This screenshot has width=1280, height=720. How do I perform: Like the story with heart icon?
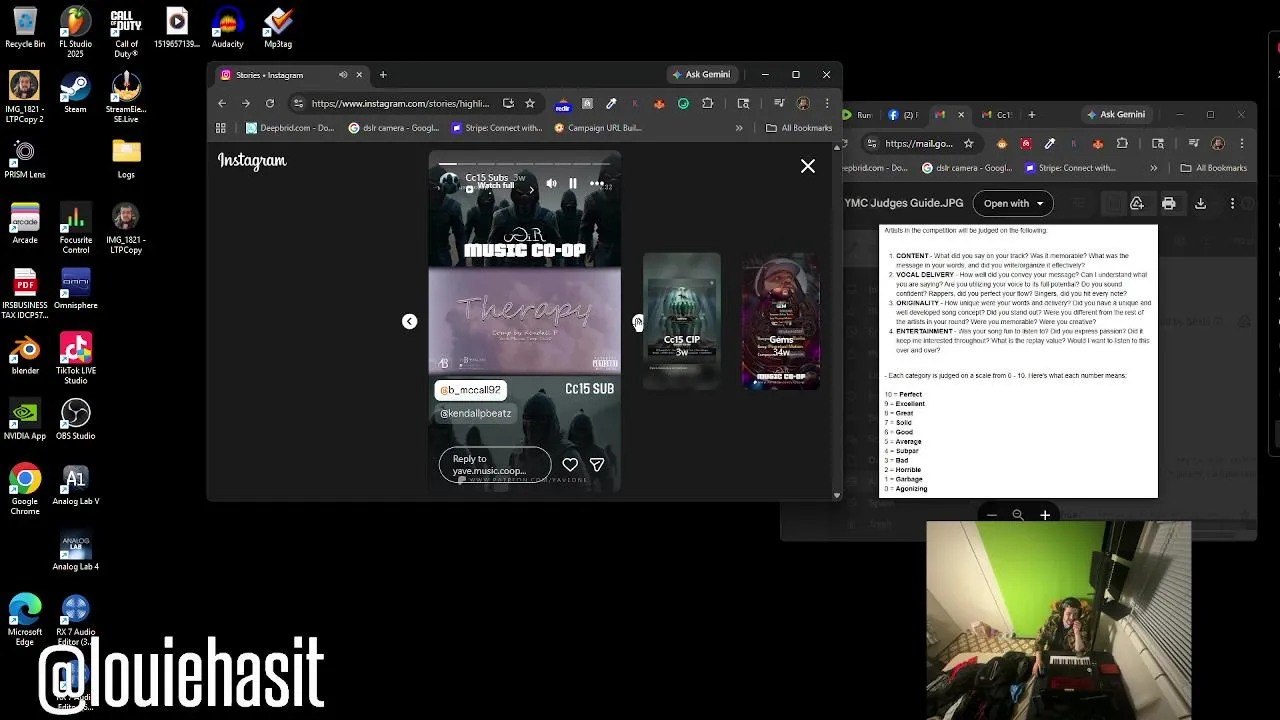pos(570,465)
